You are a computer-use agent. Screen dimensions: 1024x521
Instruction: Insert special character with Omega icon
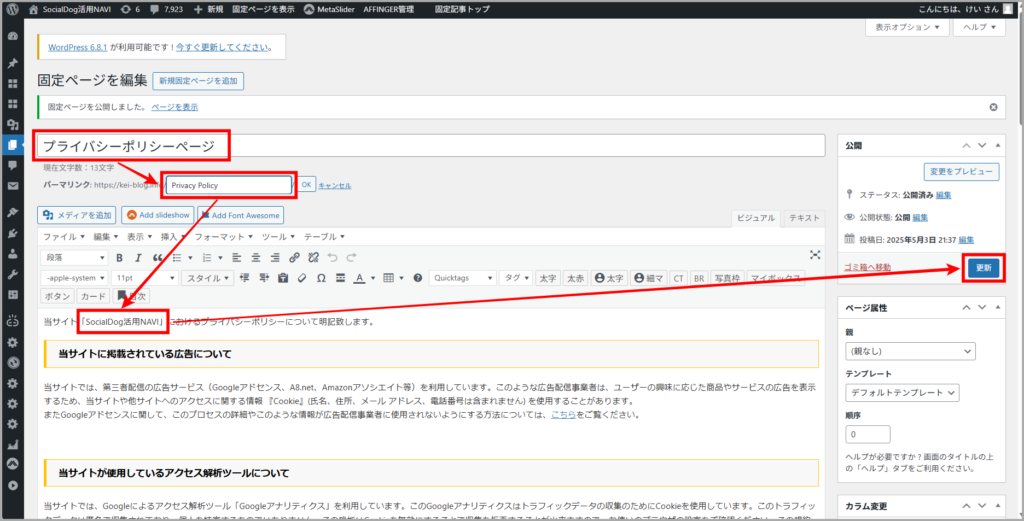(x=321, y=278)
